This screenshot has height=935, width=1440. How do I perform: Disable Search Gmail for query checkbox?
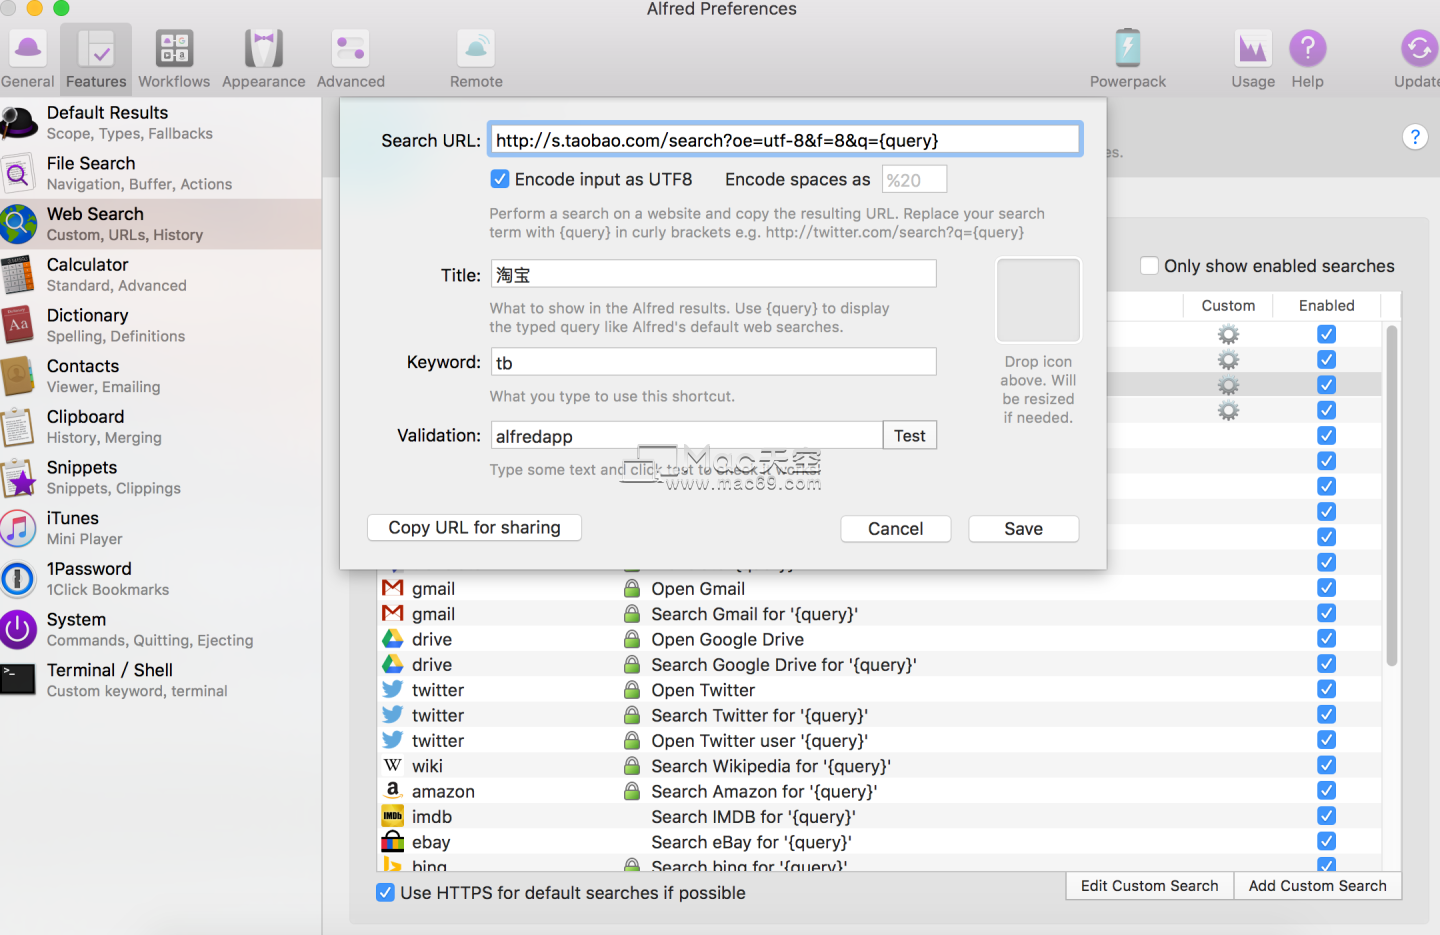tap(1326, 613)
